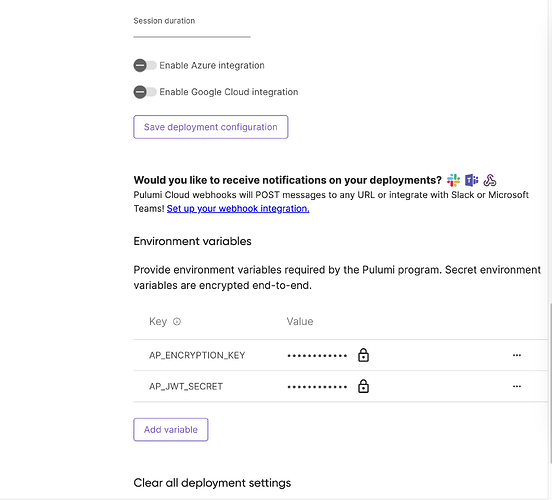
Task: Click the info icon beside Key
Action: 177,321
